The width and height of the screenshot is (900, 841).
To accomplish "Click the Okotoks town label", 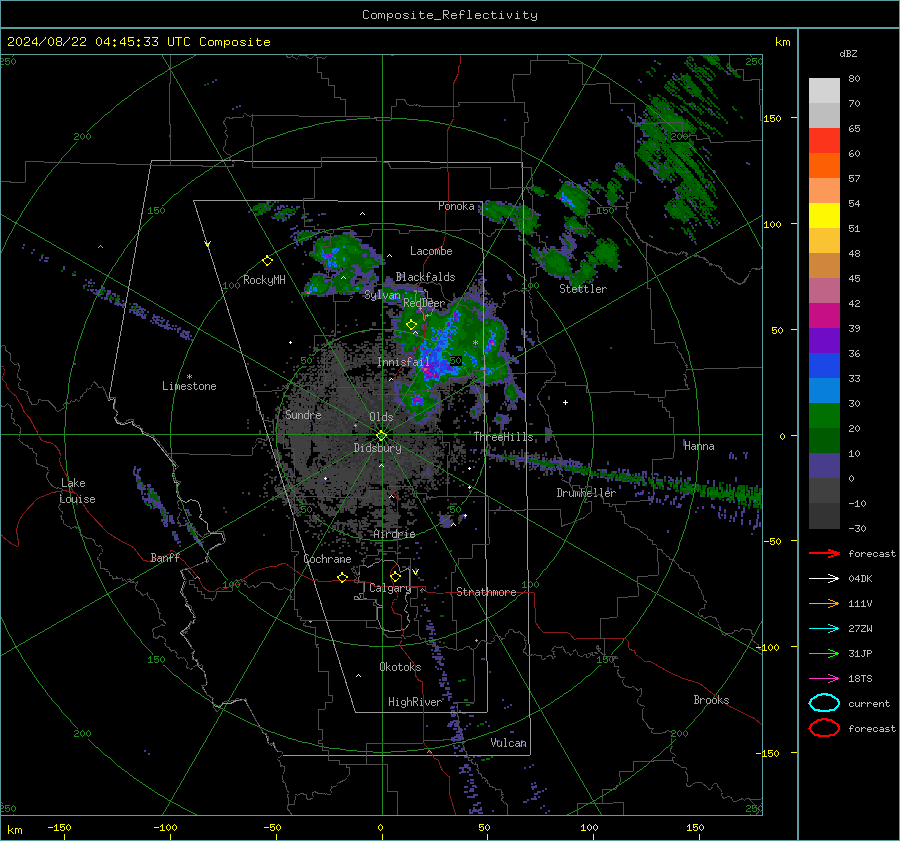I will click(400, 667).
